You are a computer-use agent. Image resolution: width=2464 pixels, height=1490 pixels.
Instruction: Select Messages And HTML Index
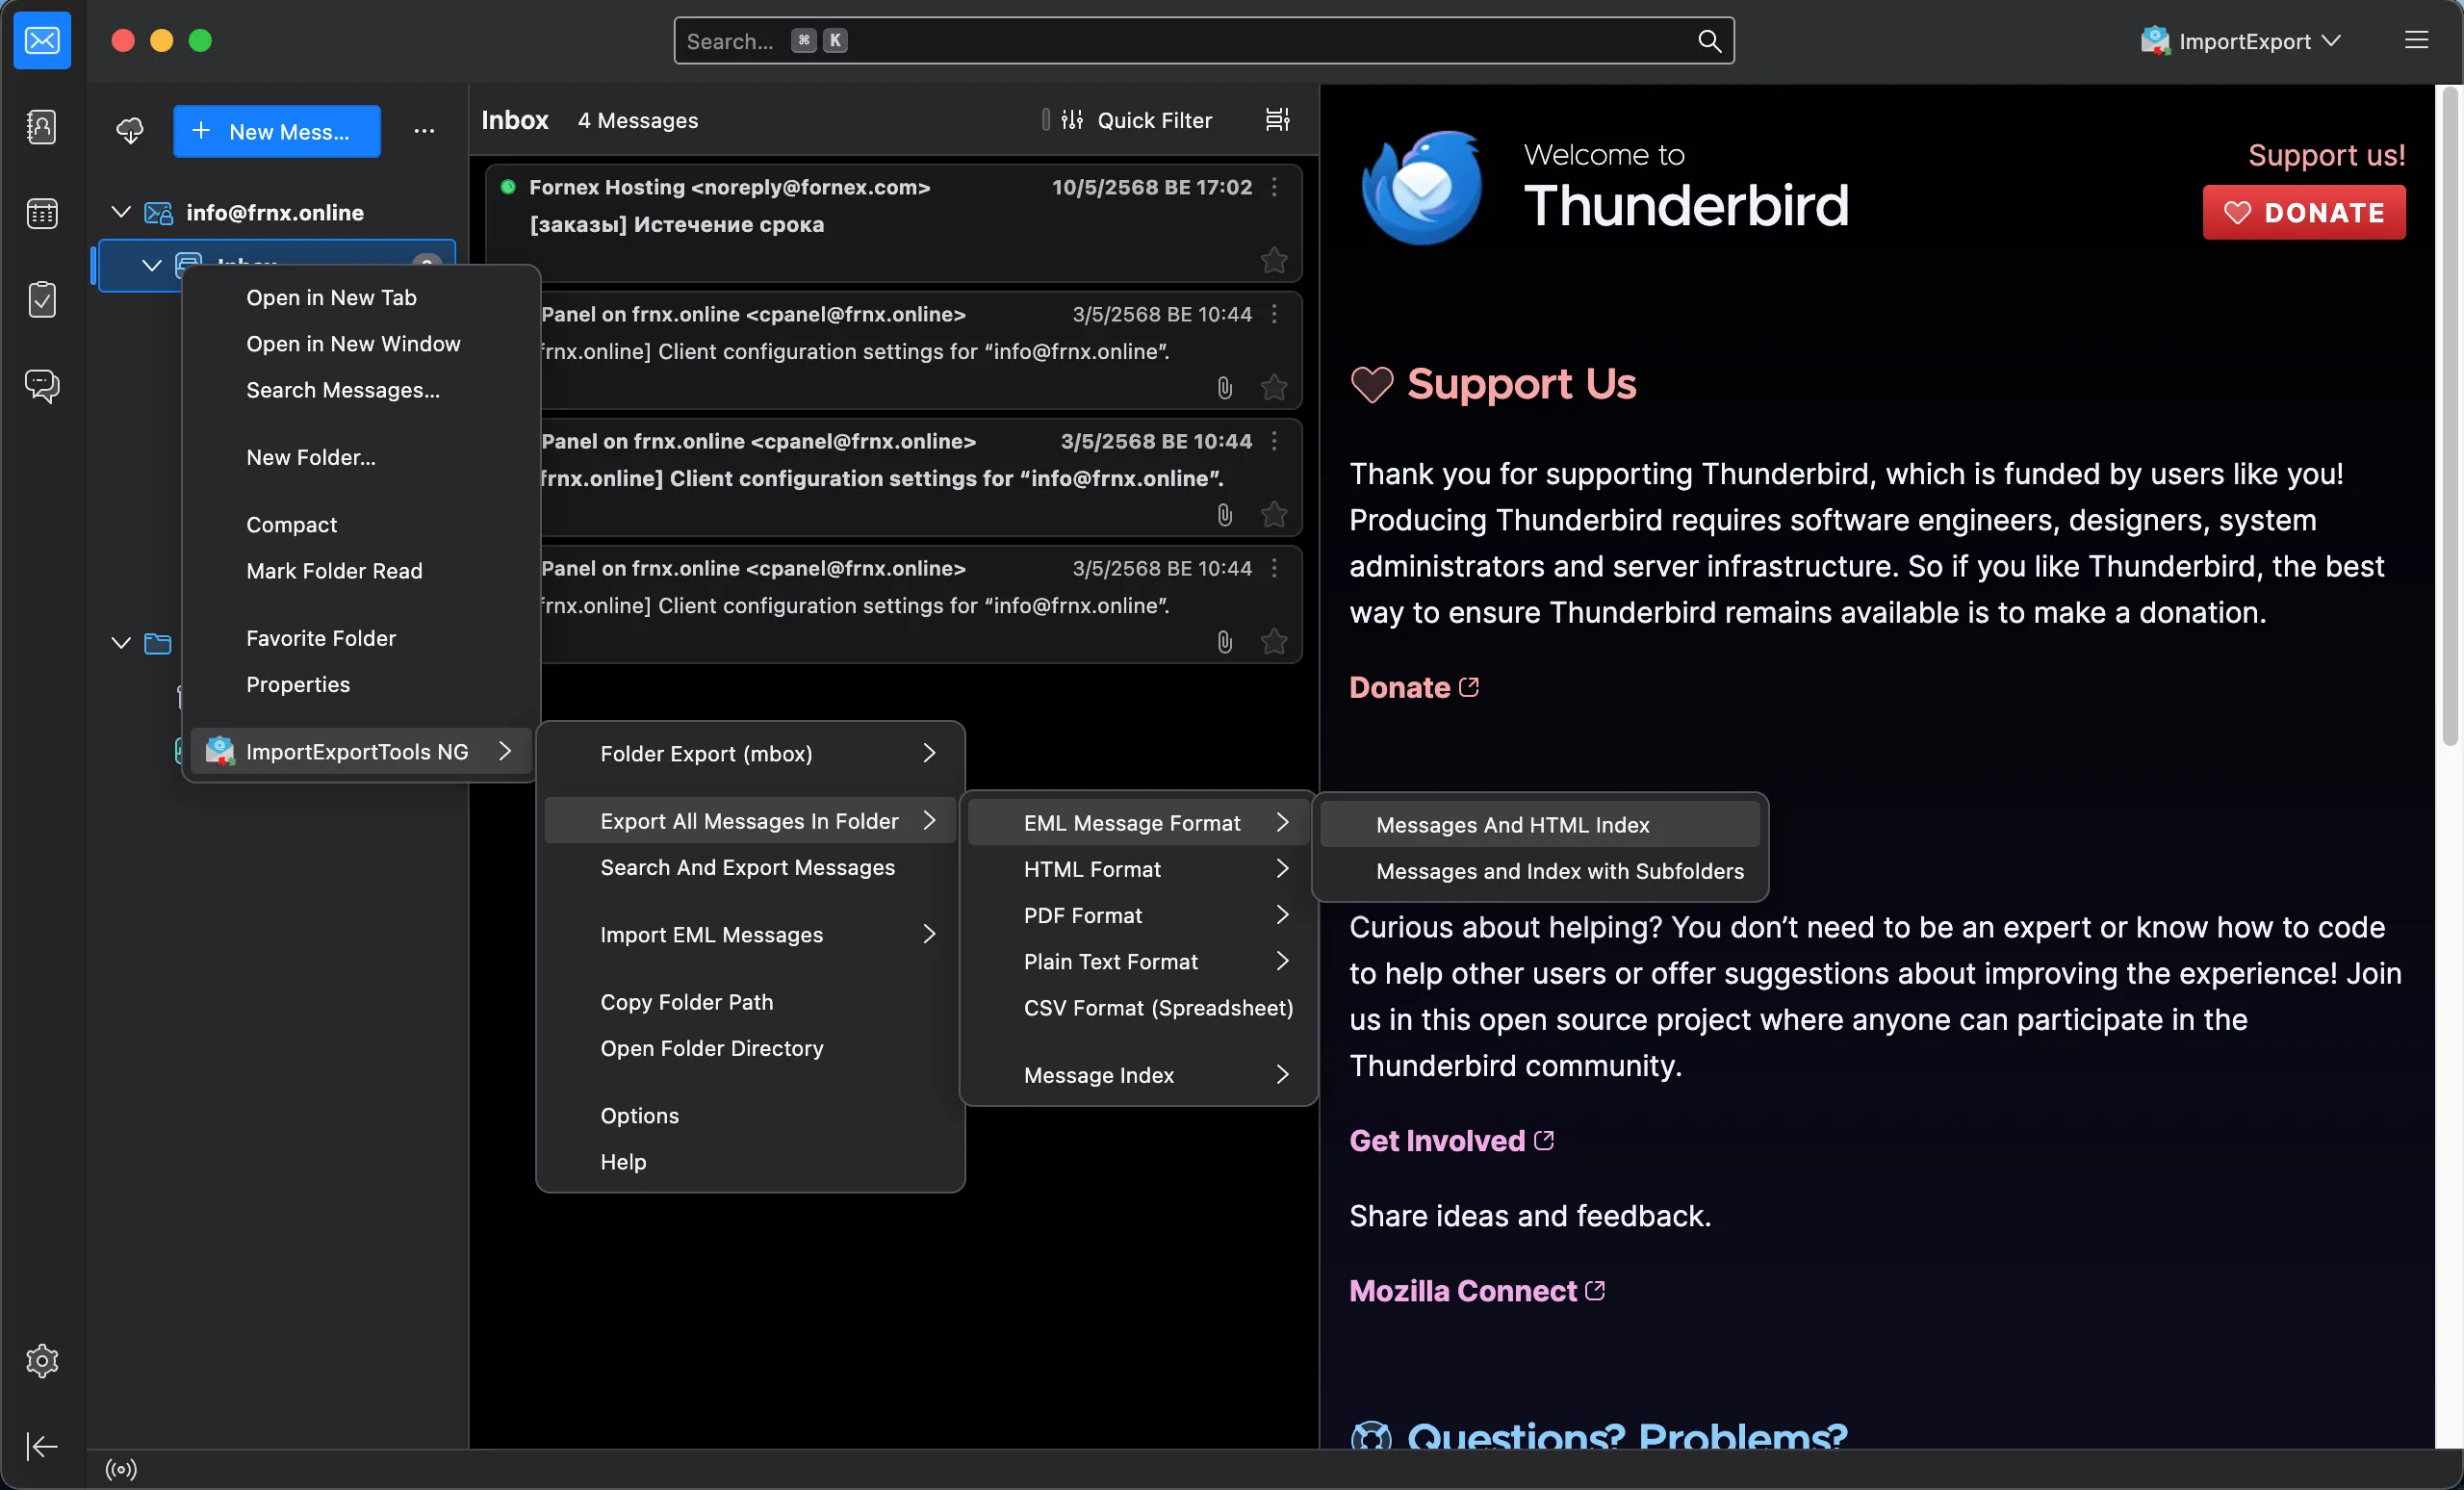[x=1540, y=825]
